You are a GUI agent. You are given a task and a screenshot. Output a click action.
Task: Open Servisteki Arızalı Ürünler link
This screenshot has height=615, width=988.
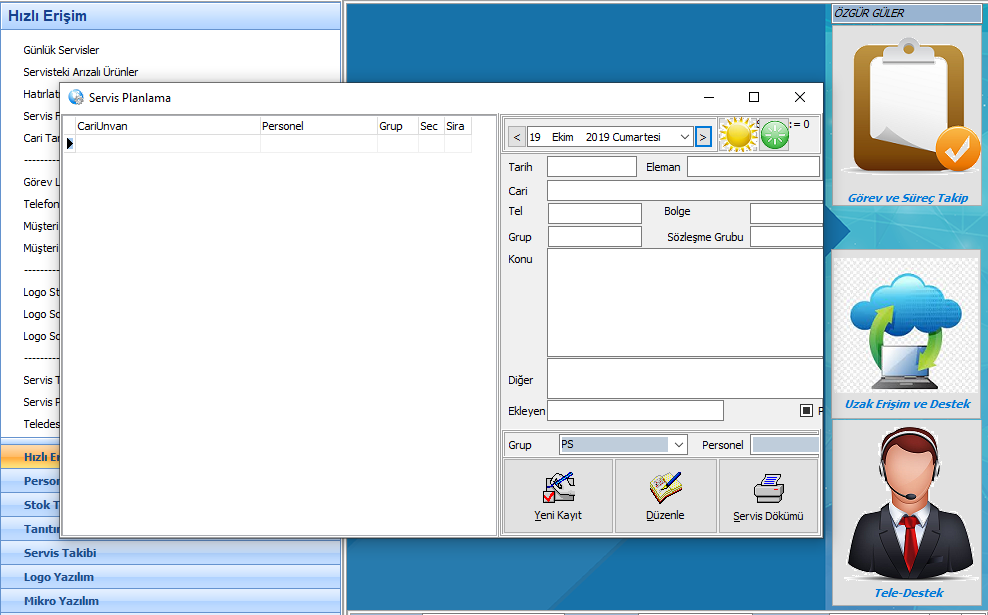pyautogui.click(x=81, y=72)
